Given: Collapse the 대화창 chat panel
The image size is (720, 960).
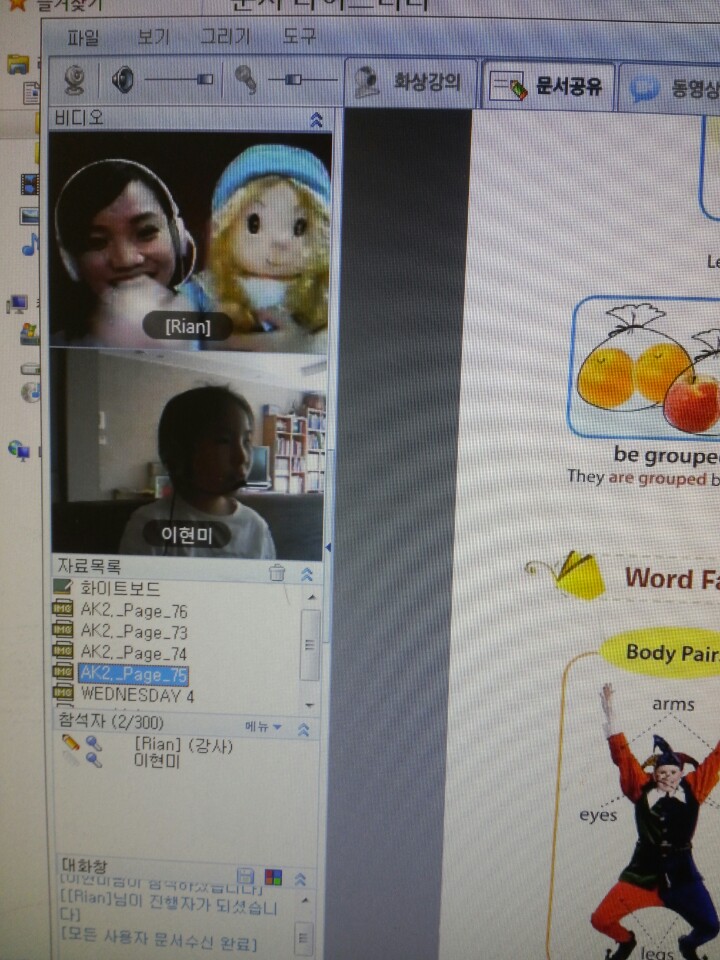Looking at the screenshot, I should click(x=299, y=878).
